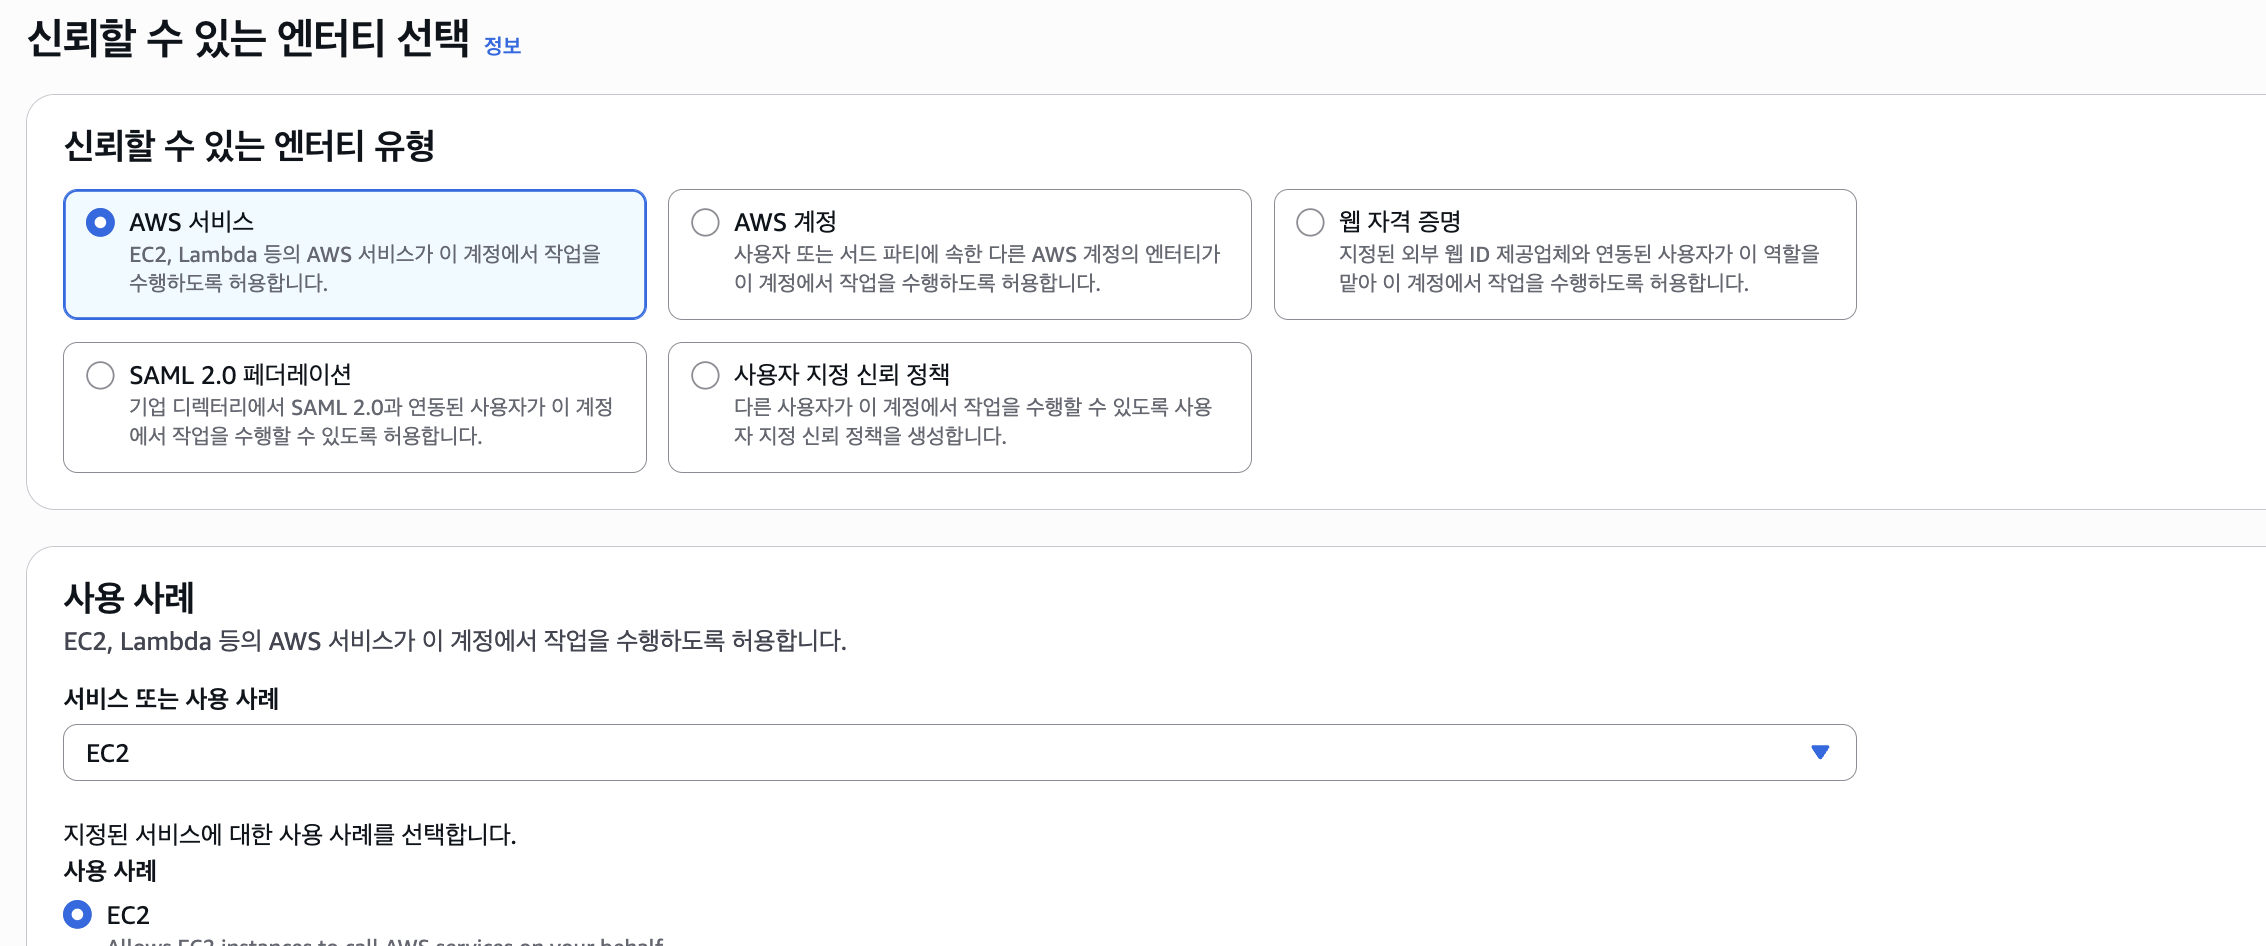Choose the 웹 자격 증명 radio option
2266x946 pixels.
click(x=1310, y=222)
